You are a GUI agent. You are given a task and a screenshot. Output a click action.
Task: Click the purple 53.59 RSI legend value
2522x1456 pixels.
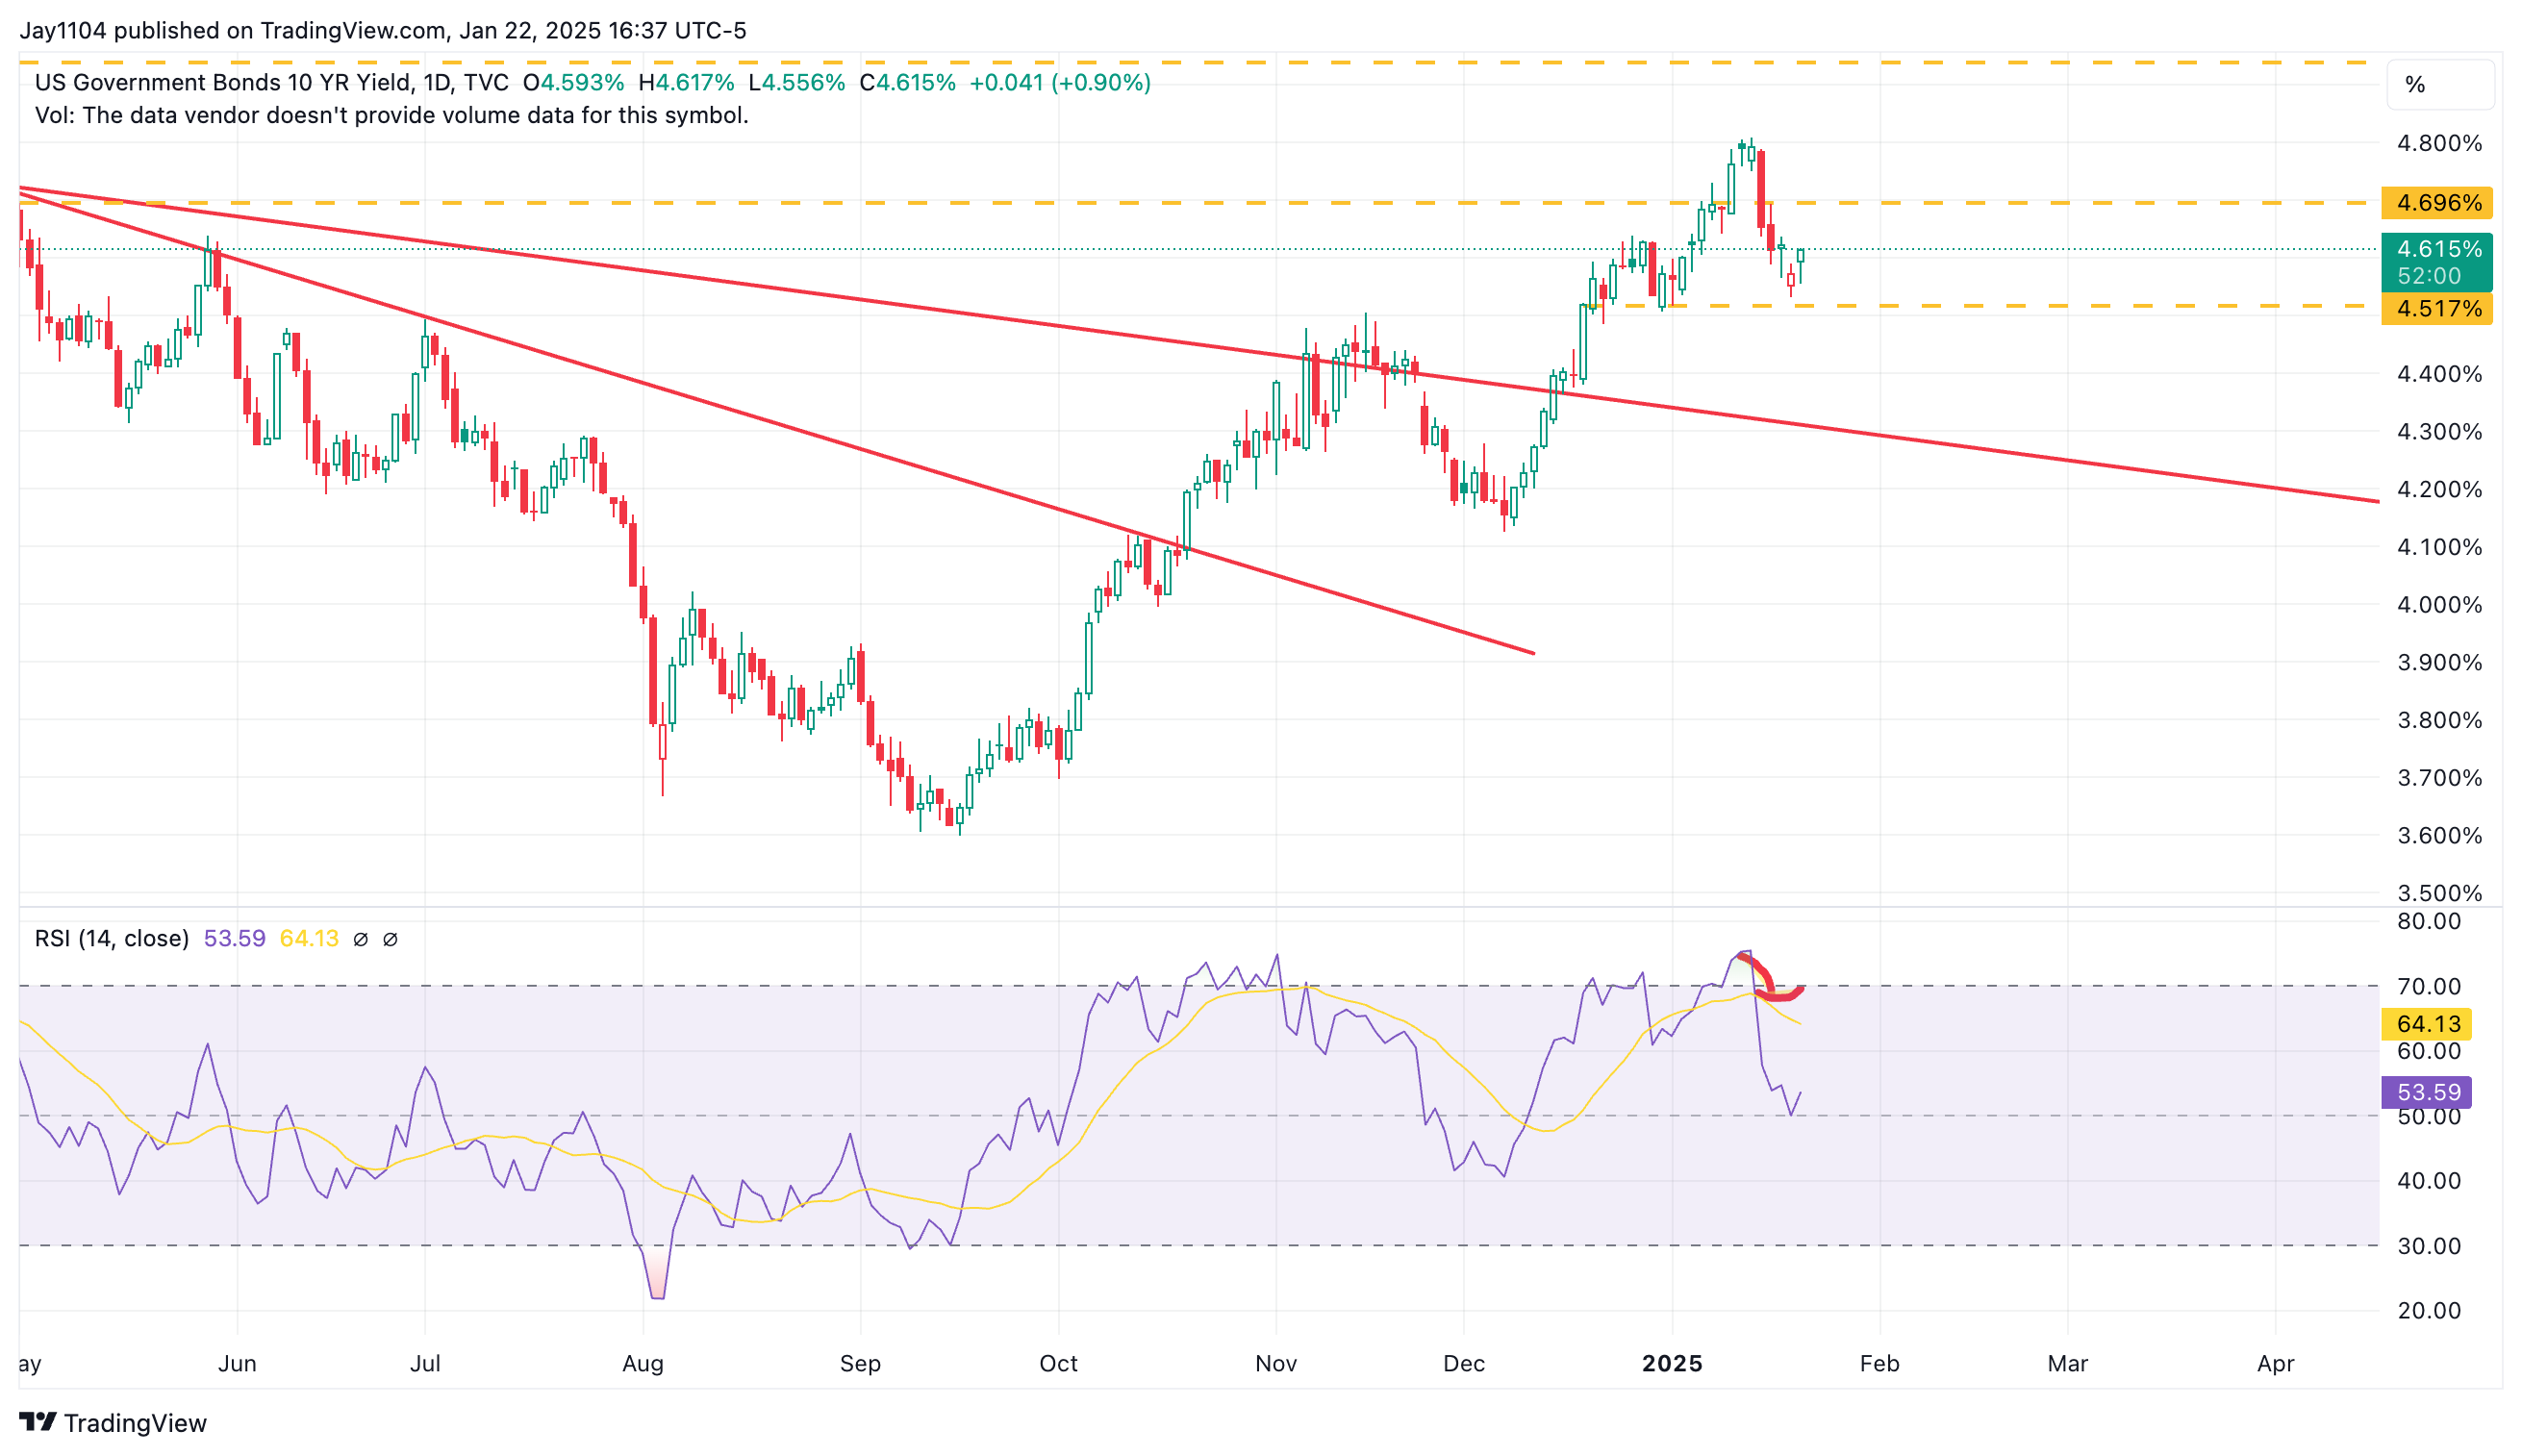tap(234, 938)
